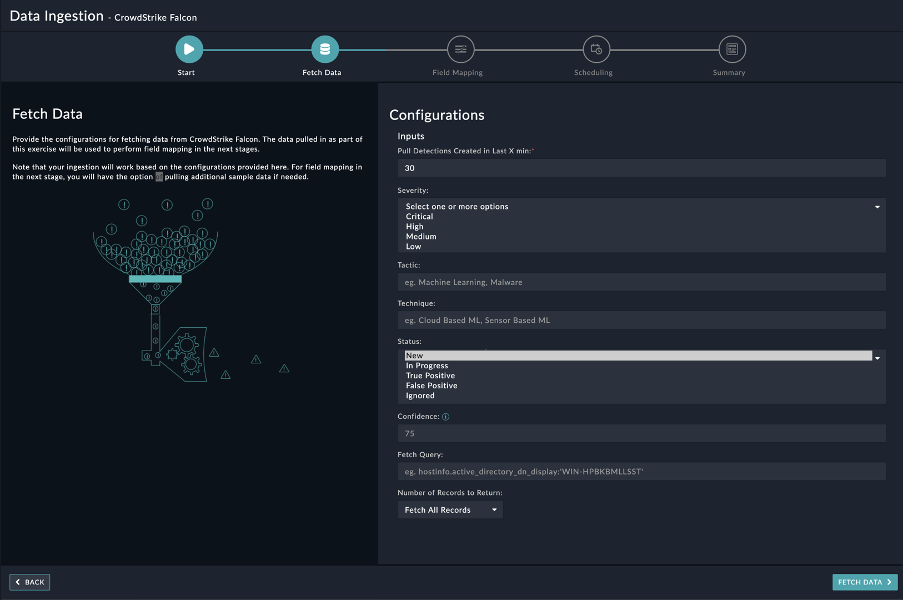Screen dimensions: 904x600
Task: Select Critical in the Severity list
Action: [419, 217]
